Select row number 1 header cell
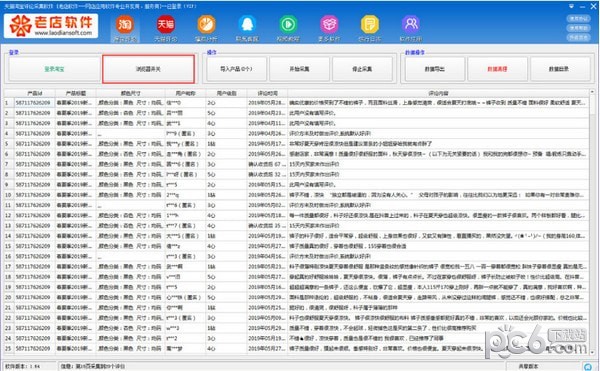 pos(9,103)
